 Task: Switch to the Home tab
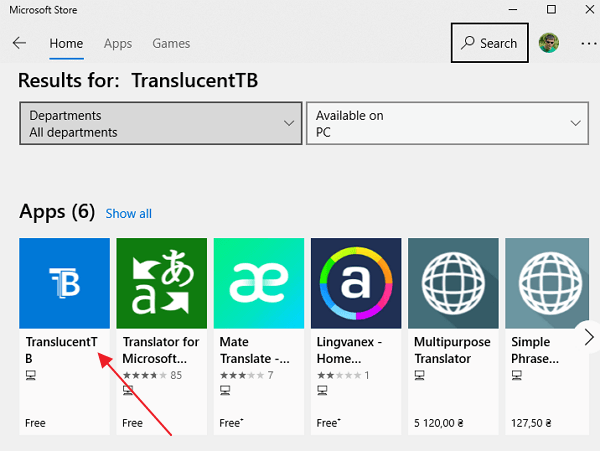click(66, 43)
